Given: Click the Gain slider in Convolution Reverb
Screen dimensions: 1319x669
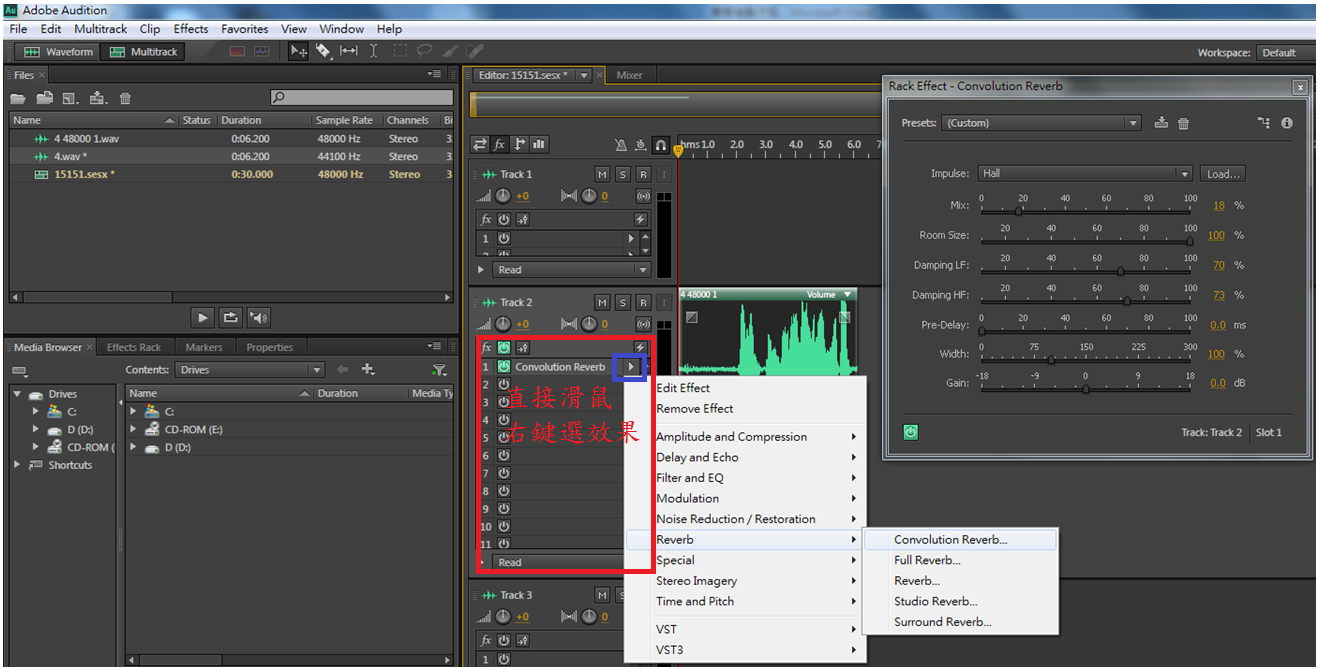Looking at the screenshot, I should coord(1087,388).
